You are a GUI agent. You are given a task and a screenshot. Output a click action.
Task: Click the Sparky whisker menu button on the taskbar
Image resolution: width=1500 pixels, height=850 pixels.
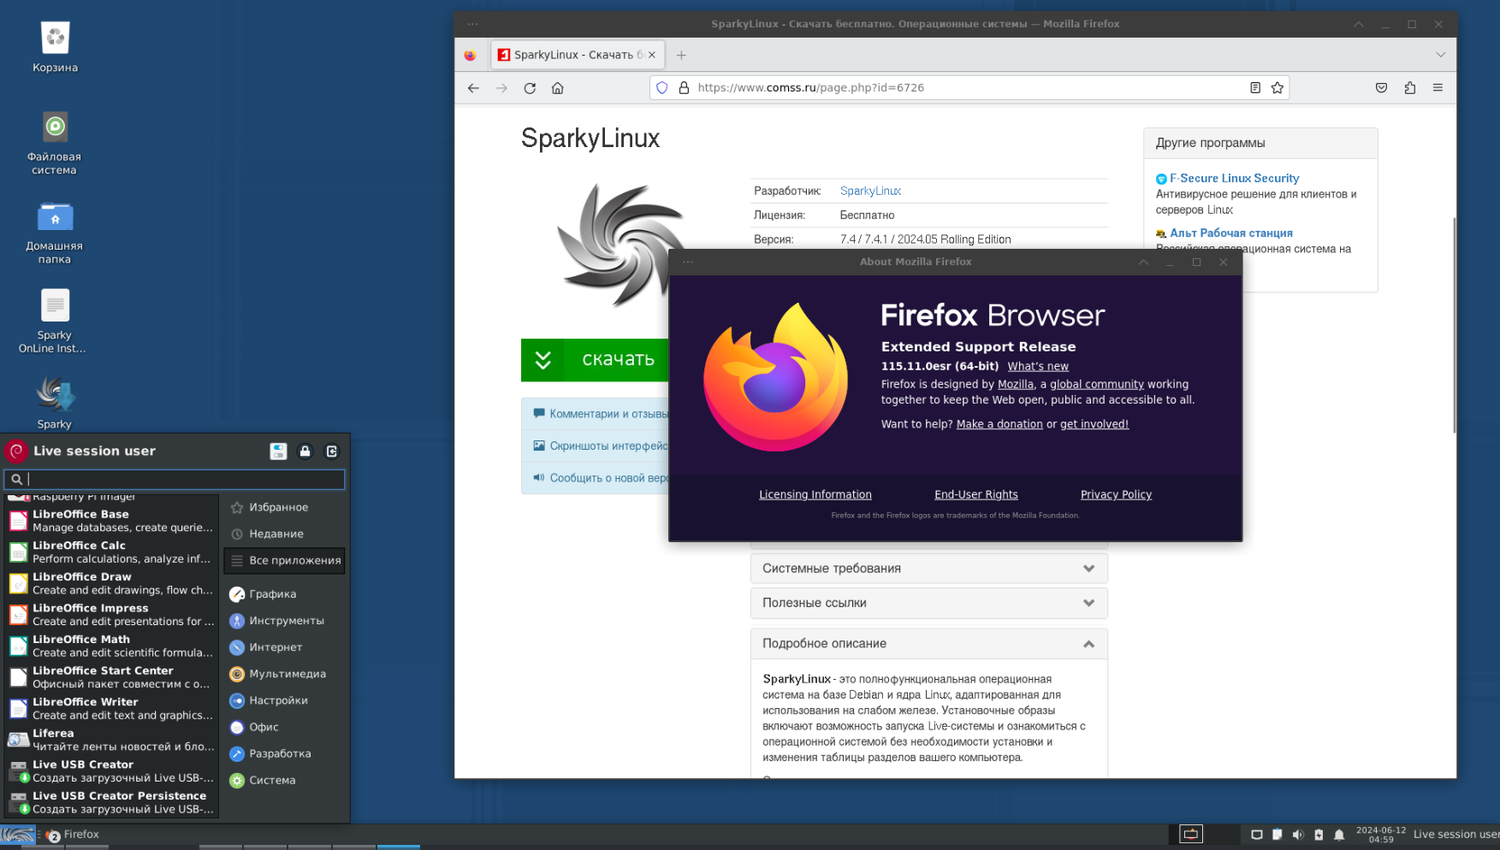click(x=18, y=835)
